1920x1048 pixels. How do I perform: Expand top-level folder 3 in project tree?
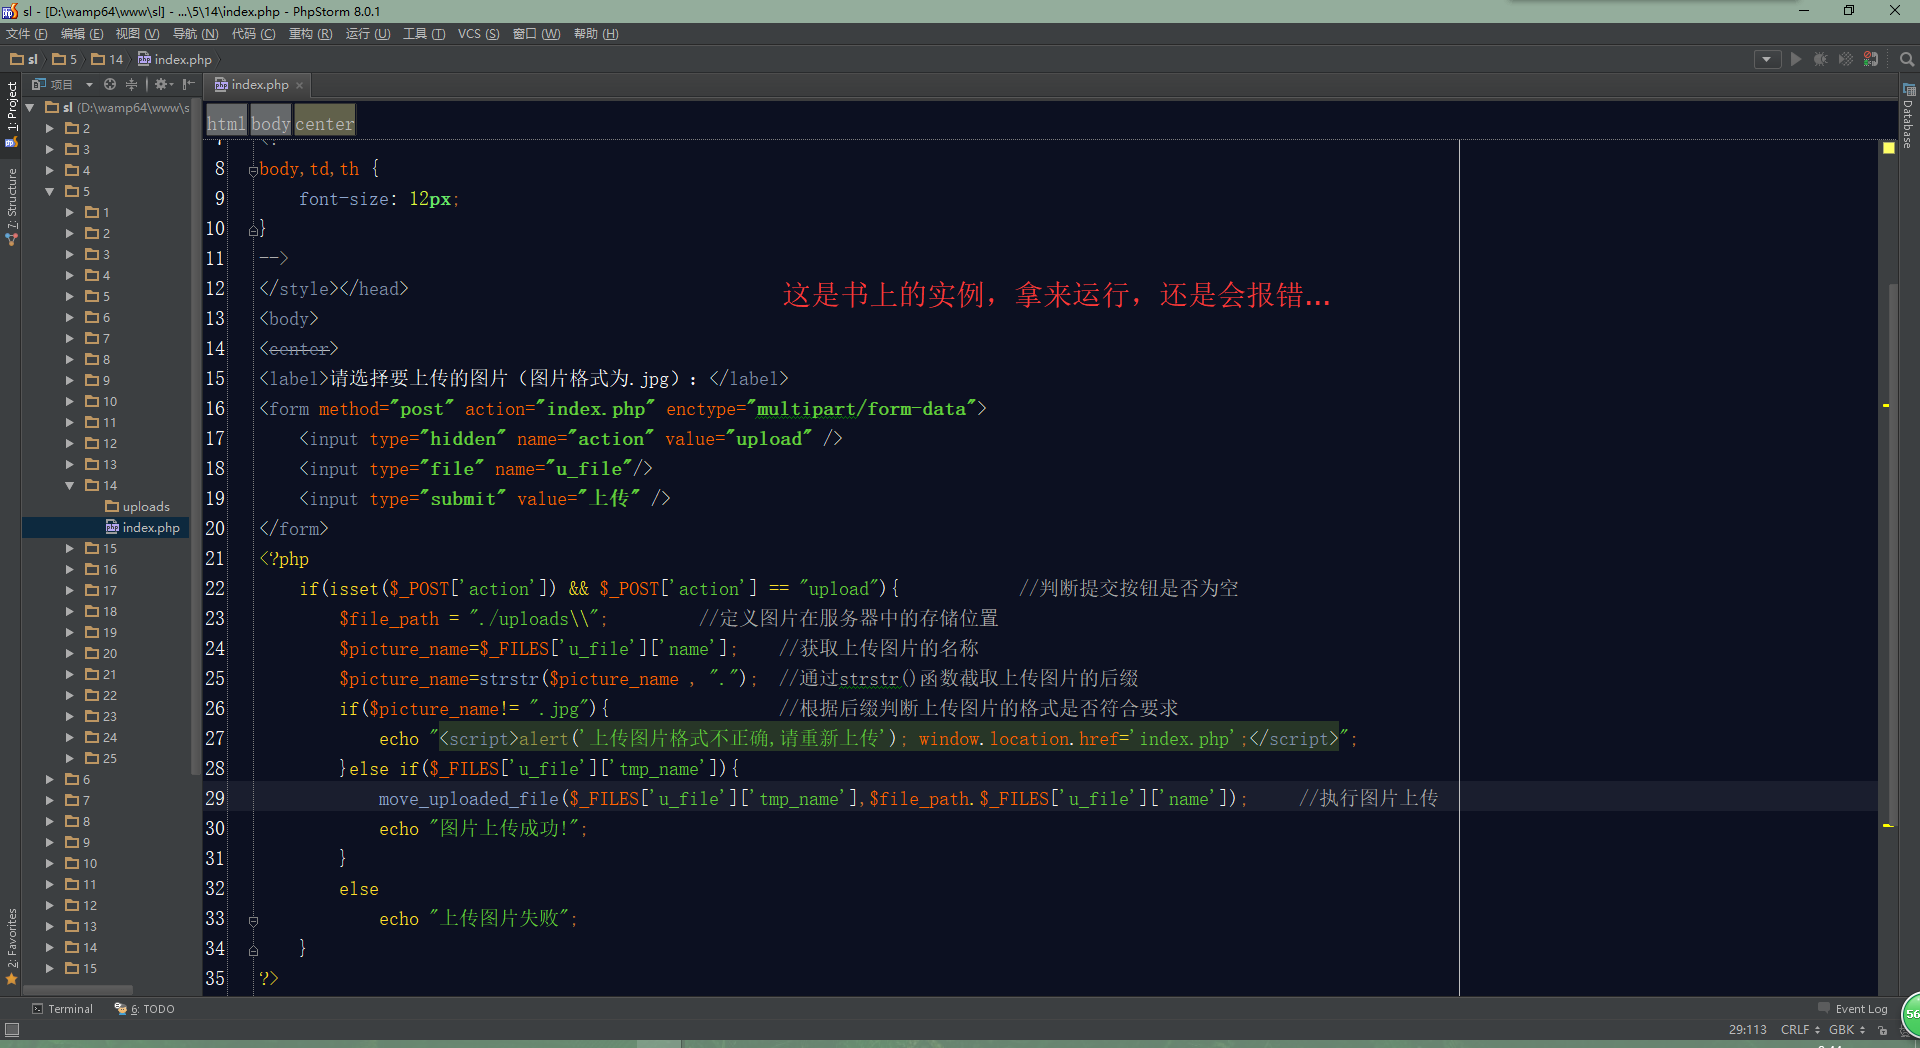[49, 149]
